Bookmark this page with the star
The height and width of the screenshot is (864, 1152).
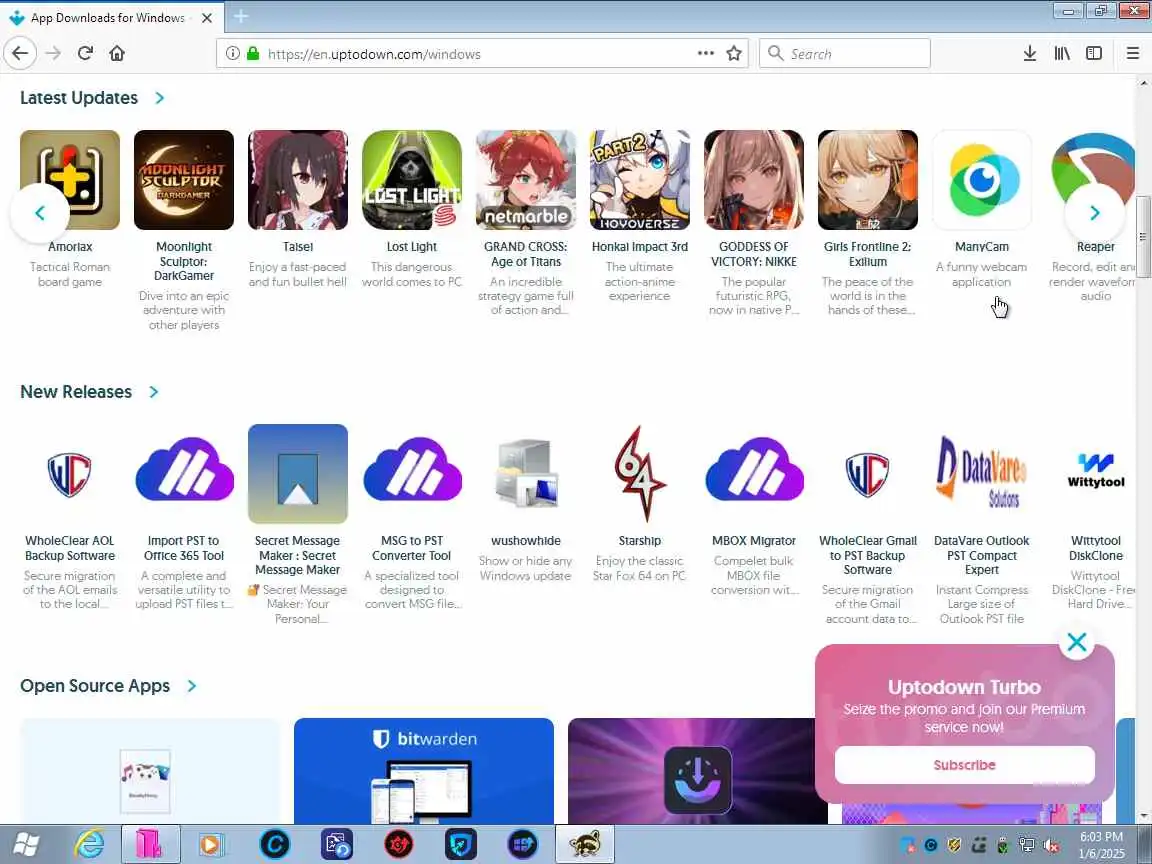pyautogui.click(x=733, y=53)
